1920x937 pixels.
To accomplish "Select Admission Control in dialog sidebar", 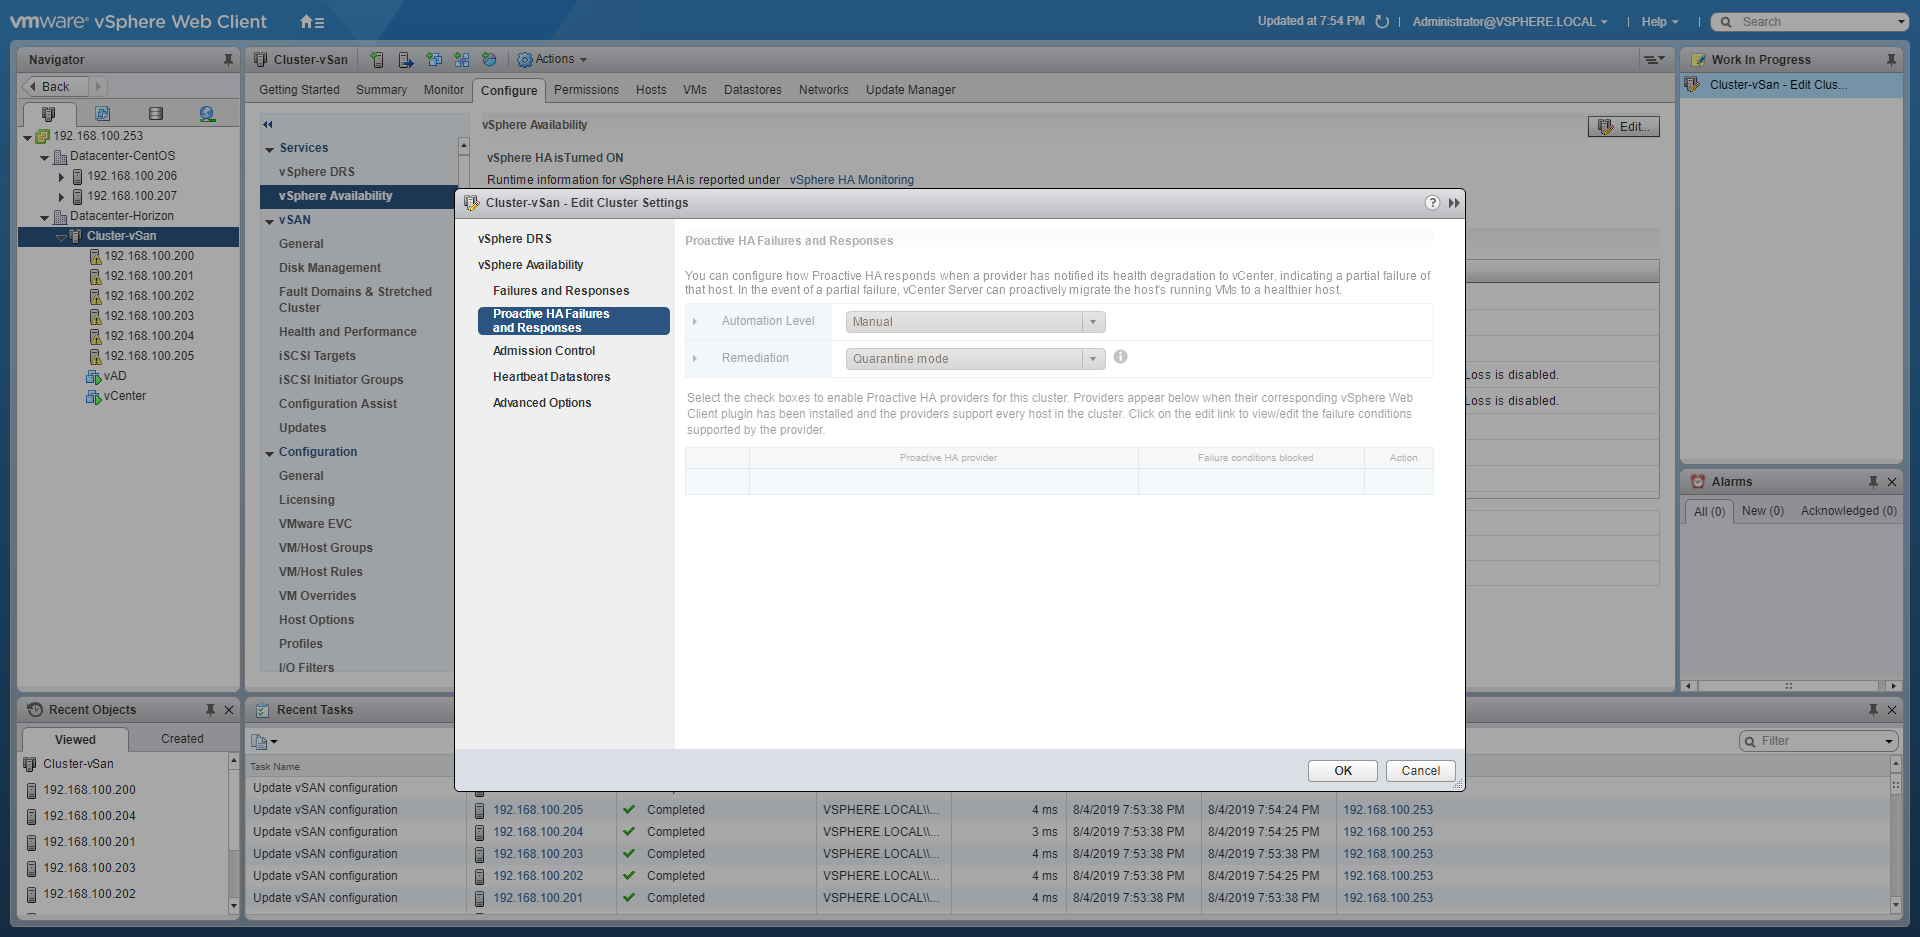I will 543,351.
